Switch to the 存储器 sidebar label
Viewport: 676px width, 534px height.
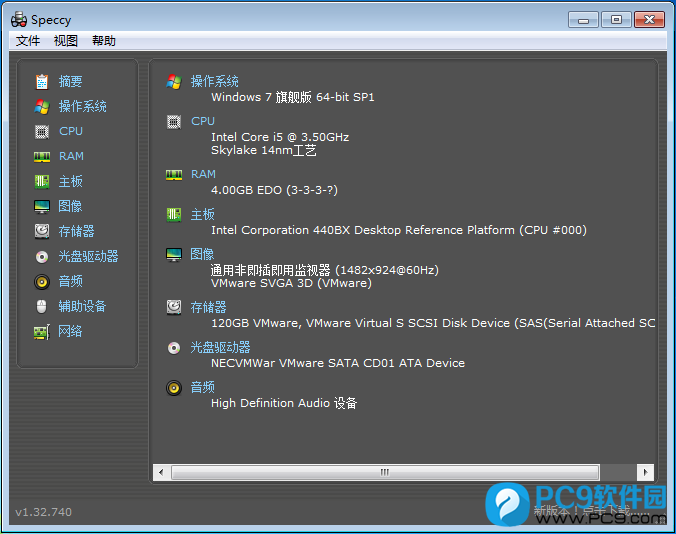(x=76, y=231)
